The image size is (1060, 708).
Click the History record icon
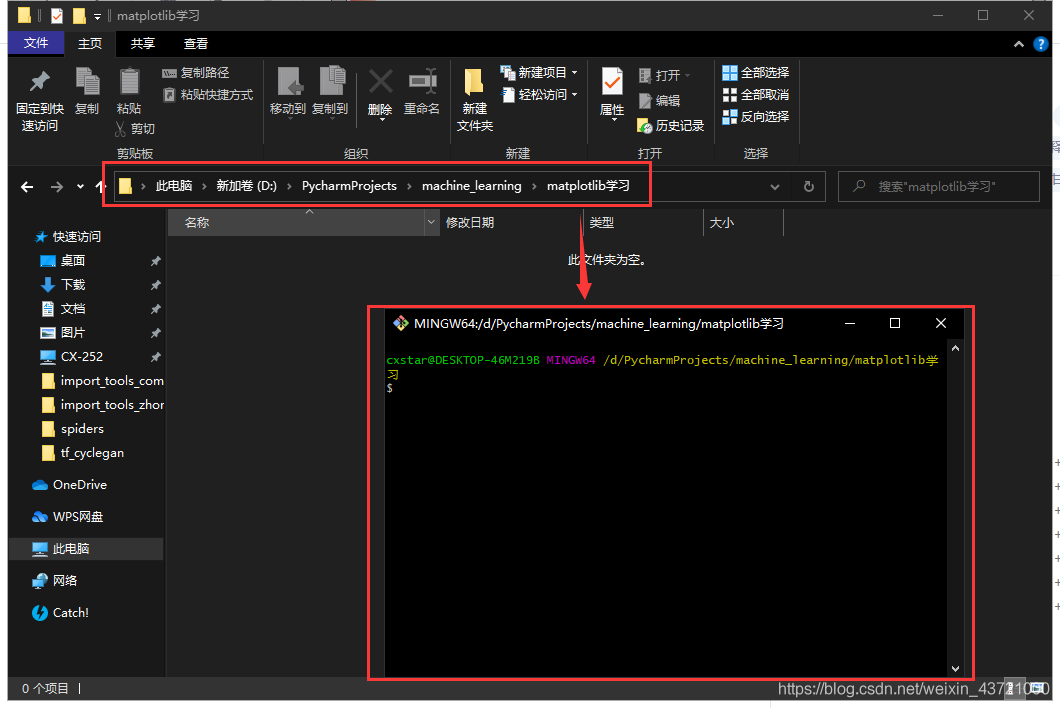(644, 126)
